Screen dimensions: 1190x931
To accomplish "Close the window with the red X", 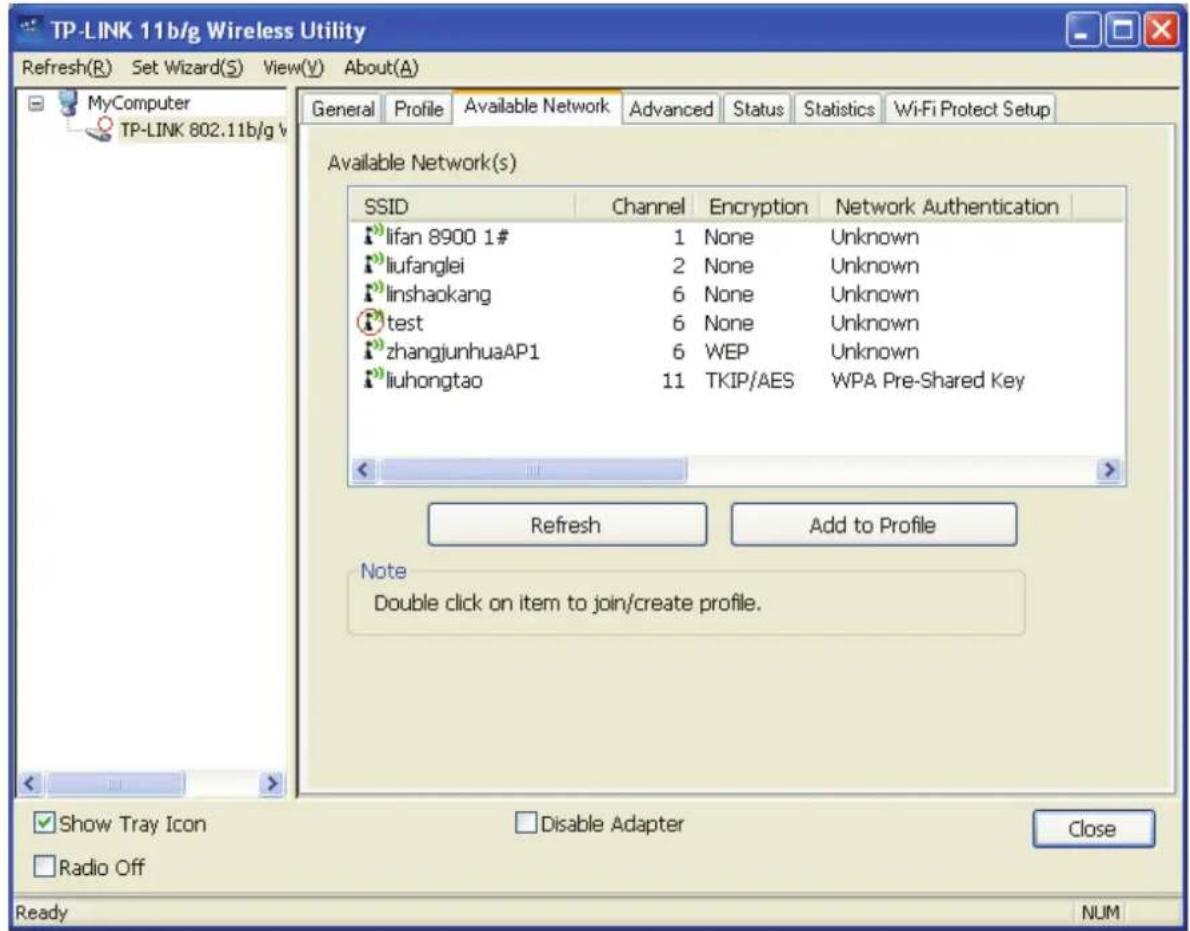I will click(x=1161, y=30).
